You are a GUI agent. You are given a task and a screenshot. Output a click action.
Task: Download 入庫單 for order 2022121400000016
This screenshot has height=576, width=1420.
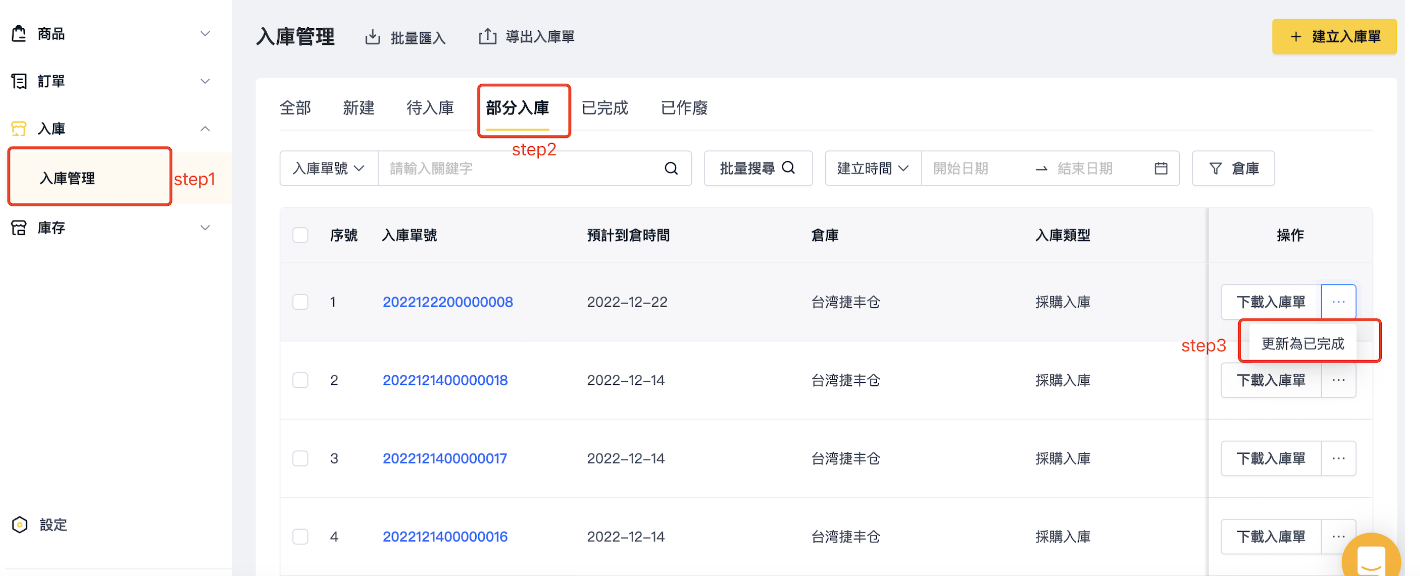1271,537
